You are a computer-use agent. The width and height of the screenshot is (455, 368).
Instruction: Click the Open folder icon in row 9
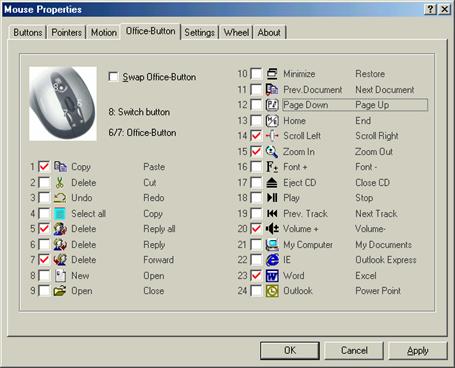click(60, 291)
